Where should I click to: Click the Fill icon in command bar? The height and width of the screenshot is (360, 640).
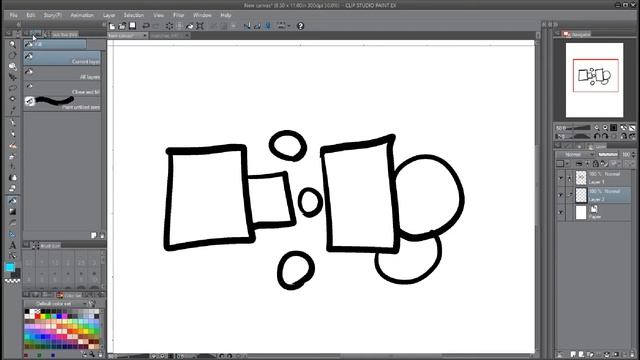coord(190,26)
